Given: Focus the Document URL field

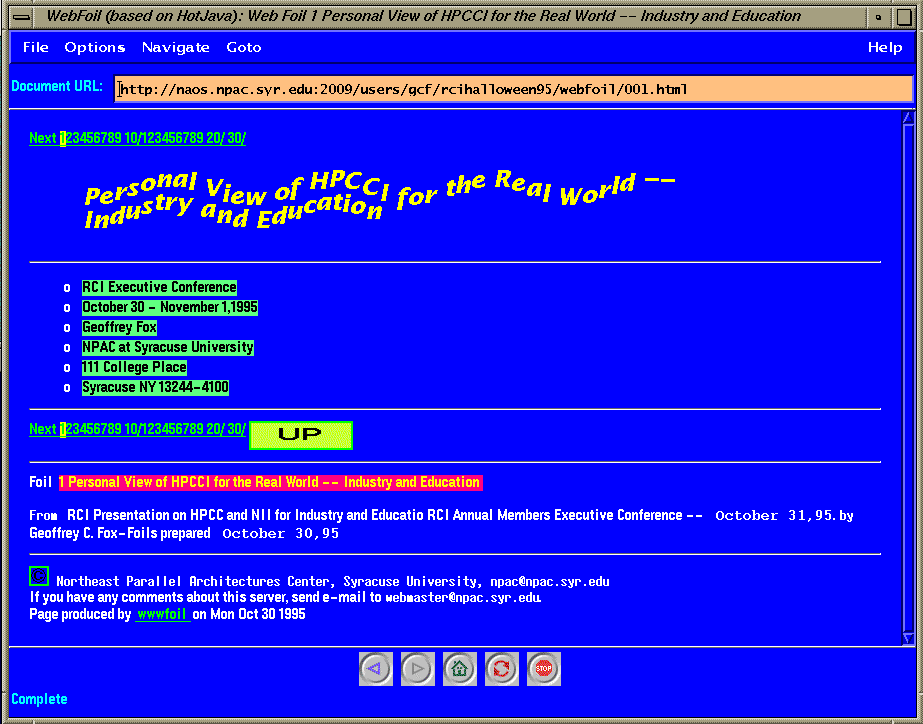Looking at the screenshot, I should (x=513, y=89).
